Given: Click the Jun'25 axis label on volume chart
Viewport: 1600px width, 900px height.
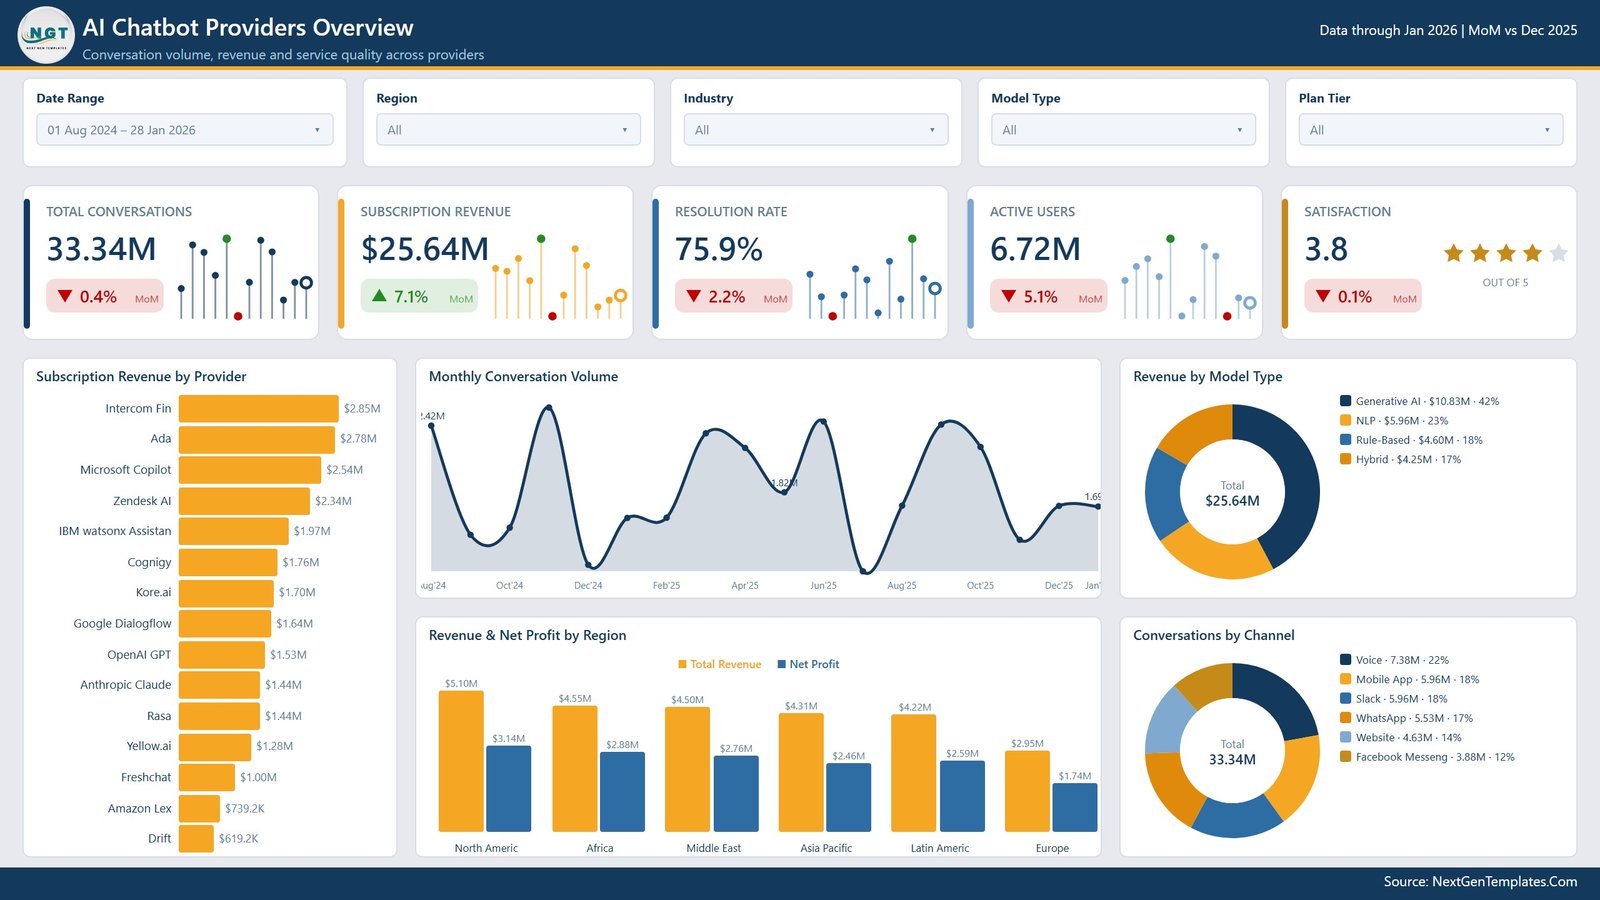Looking at the screenshot, I should pos(823,586).
